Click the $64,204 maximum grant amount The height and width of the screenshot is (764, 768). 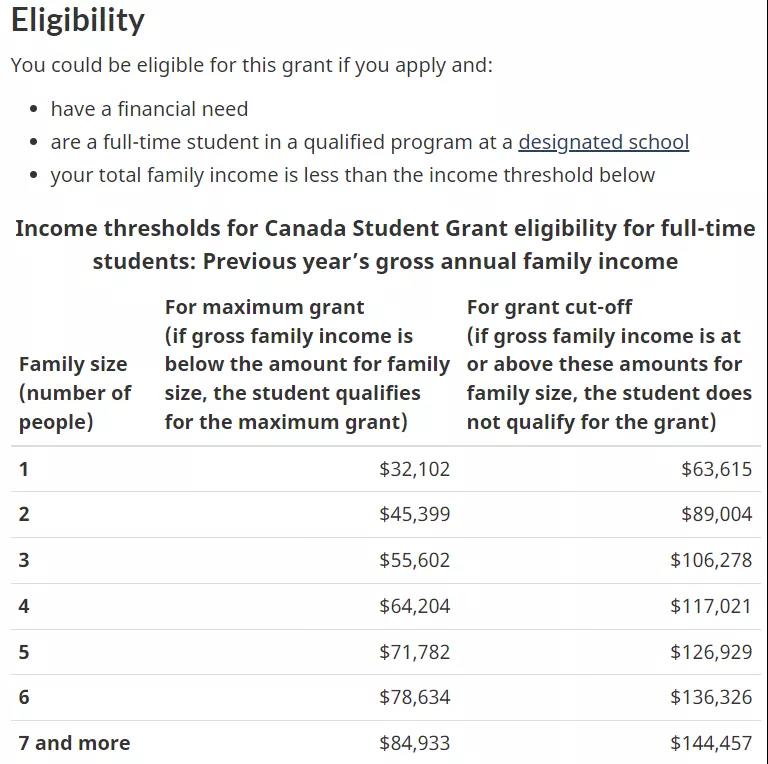pyautogui.click(x=414, y=606)
